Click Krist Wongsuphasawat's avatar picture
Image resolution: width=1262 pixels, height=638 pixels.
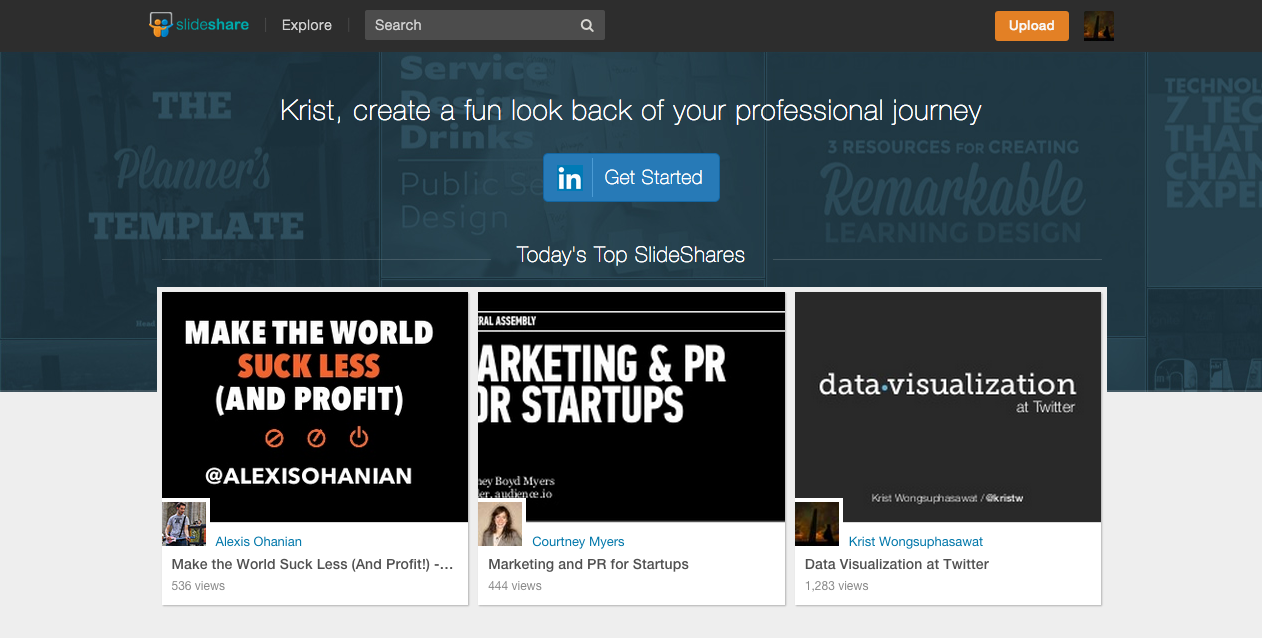pyautogui.click(x=817, y=524)
